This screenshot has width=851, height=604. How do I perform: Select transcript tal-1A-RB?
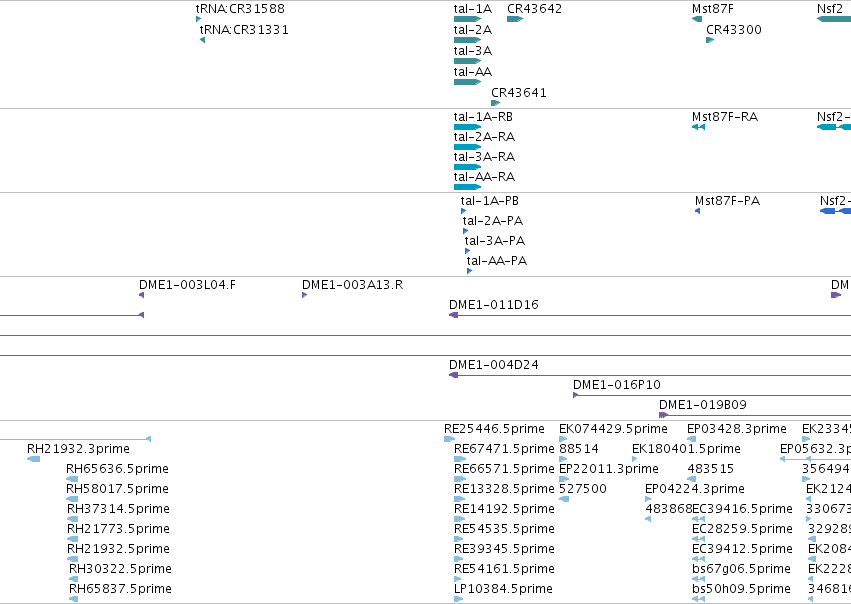click(467, 127)
